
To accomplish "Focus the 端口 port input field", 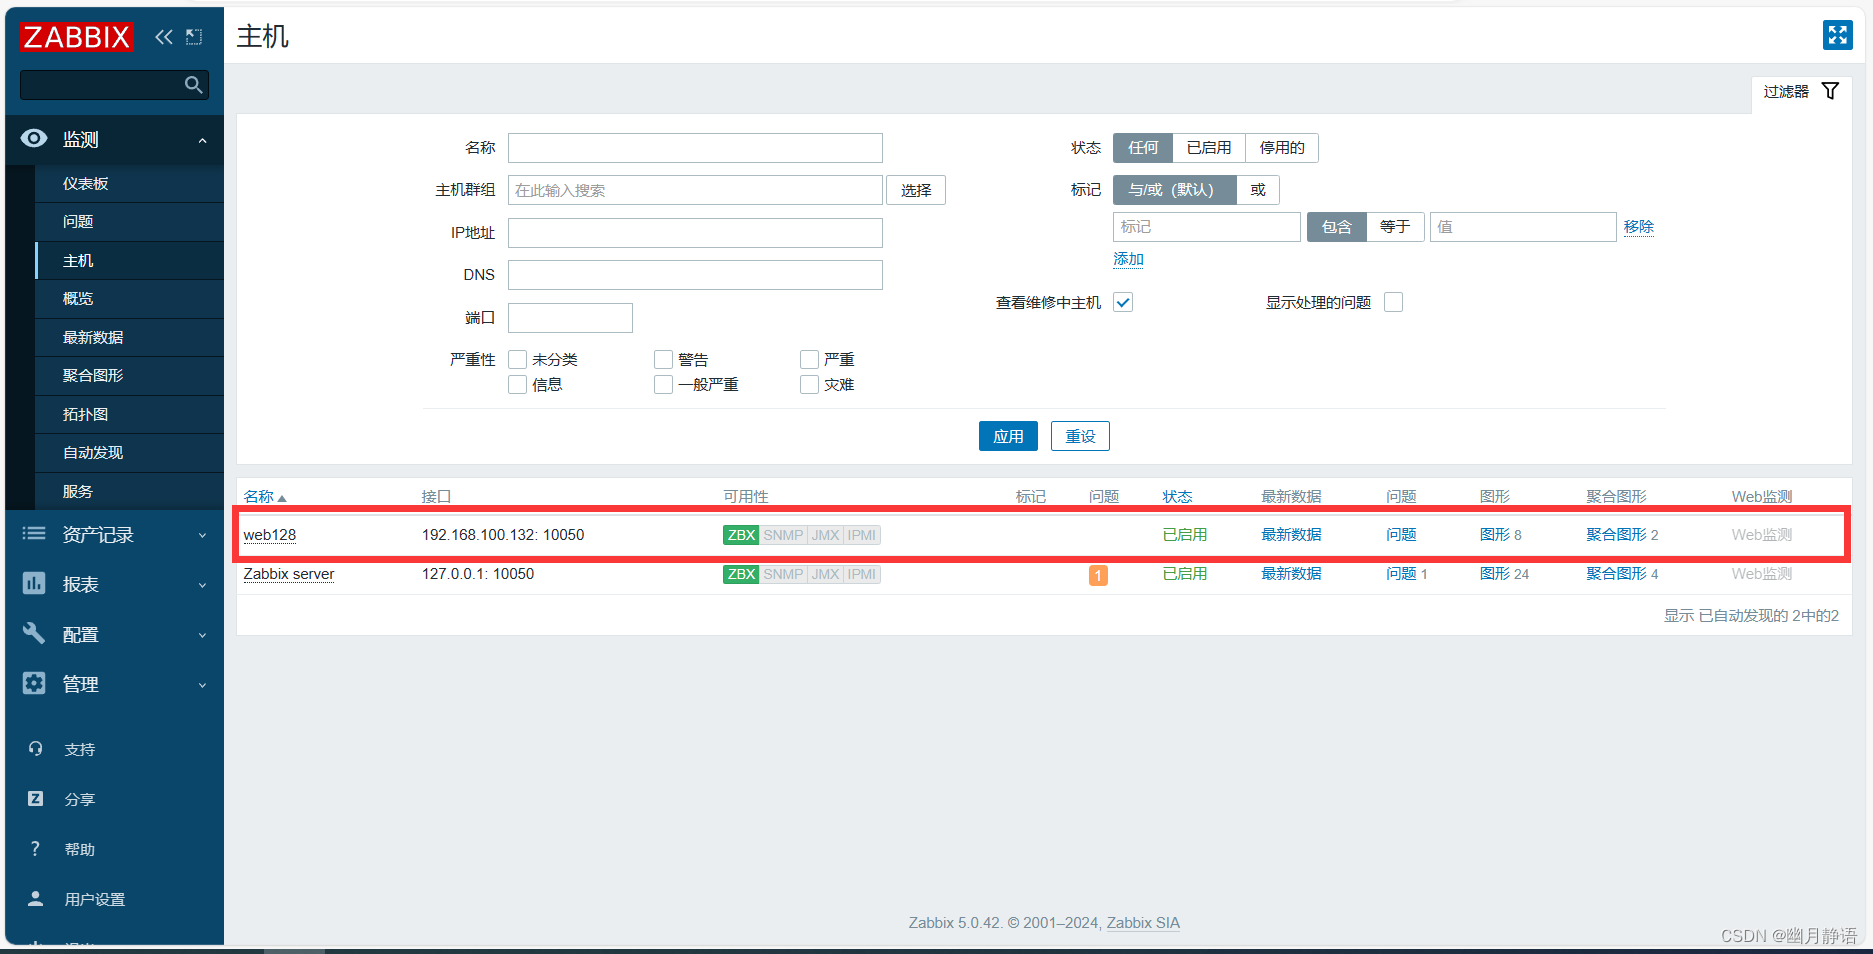I will [x=570, y=318].
